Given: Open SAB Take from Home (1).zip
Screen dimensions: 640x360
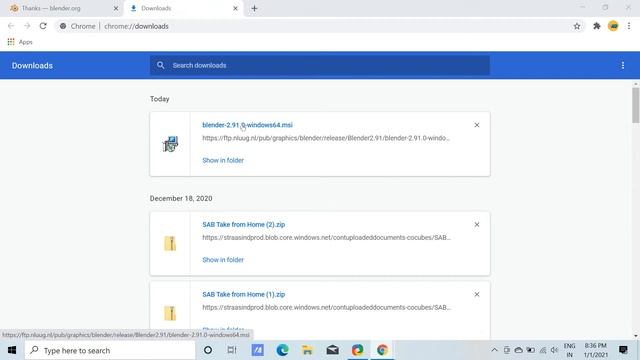Looking at the screenshot, I should pyautogui.click(x=244, y=294).
